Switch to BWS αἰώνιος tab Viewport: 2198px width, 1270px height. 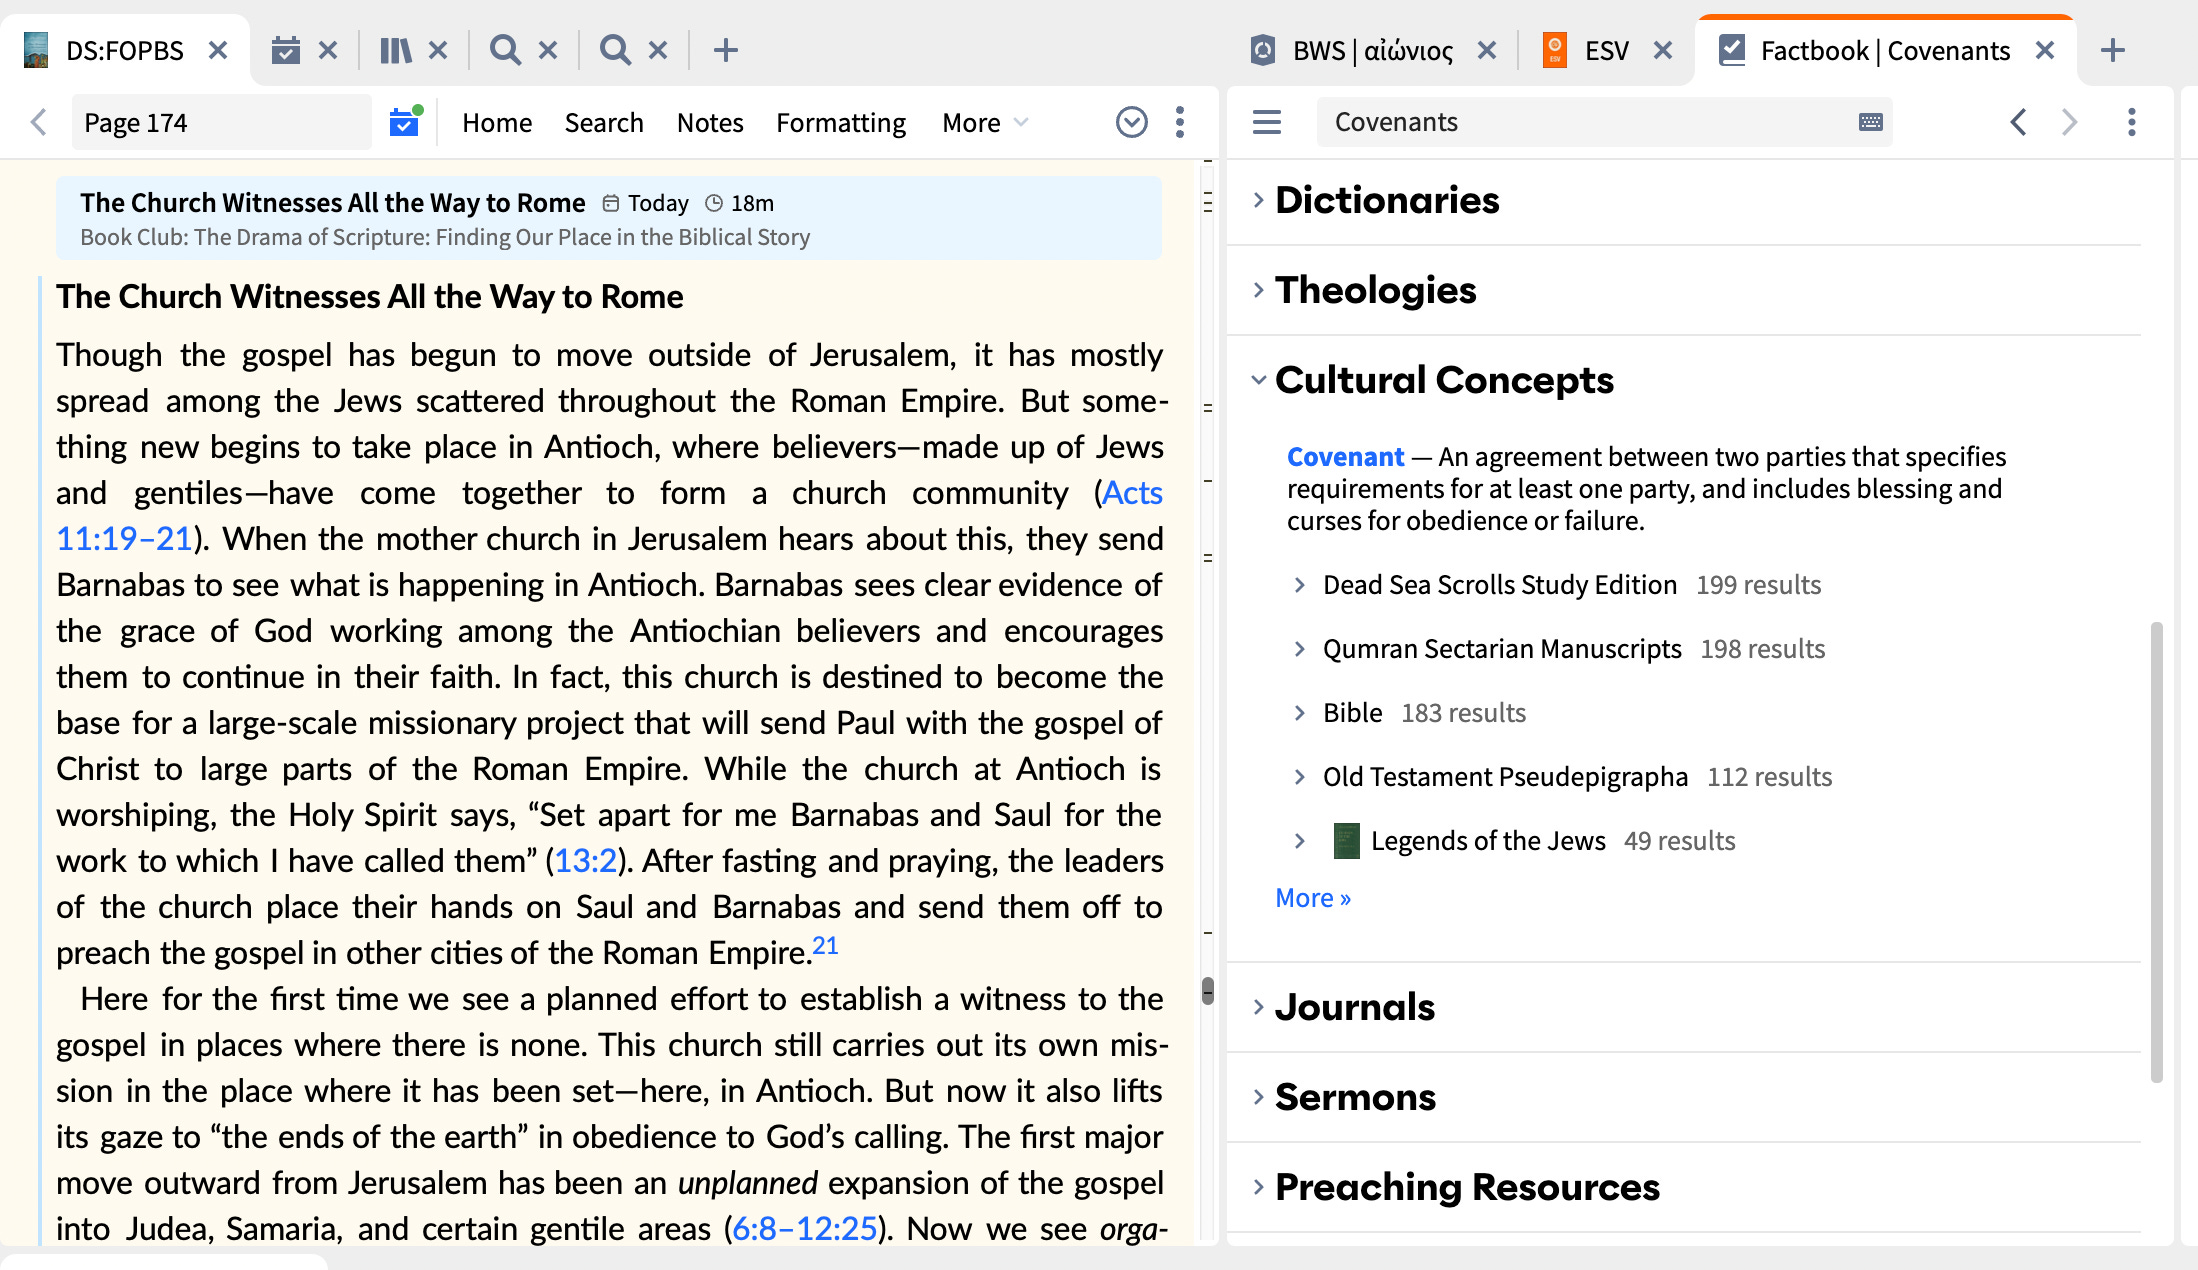[x=1352, y=50]
